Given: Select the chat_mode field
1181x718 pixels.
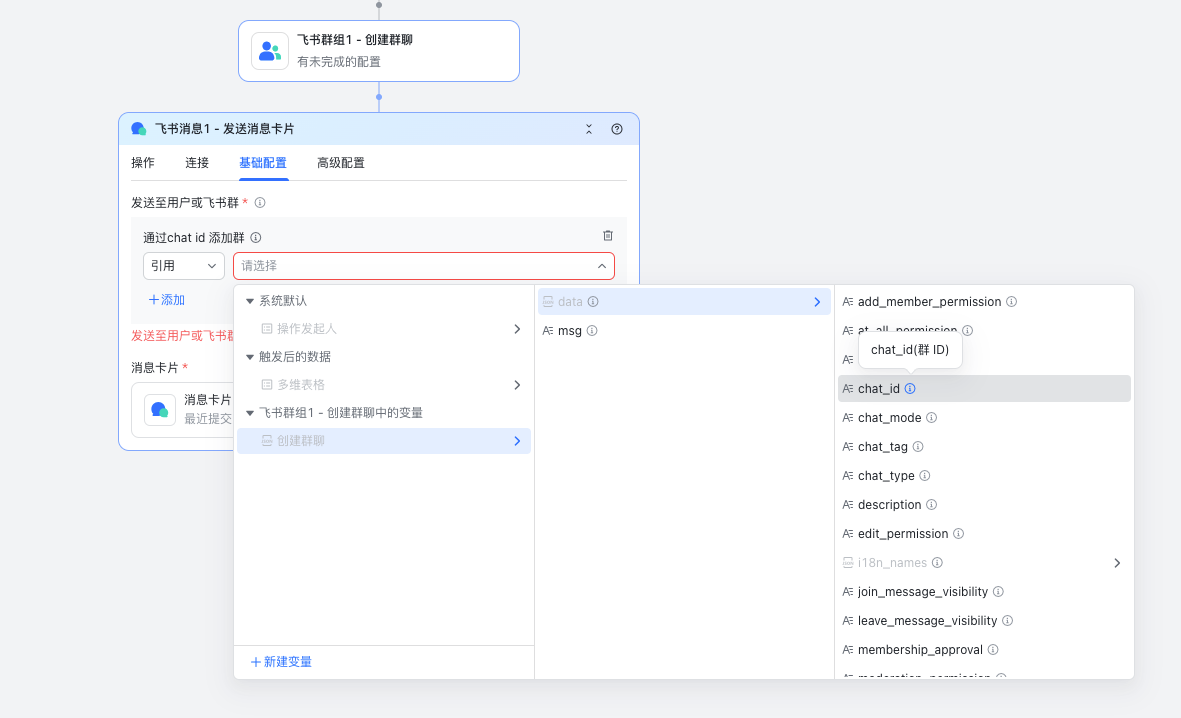Looking at the screenshot, I should point(890,418).
